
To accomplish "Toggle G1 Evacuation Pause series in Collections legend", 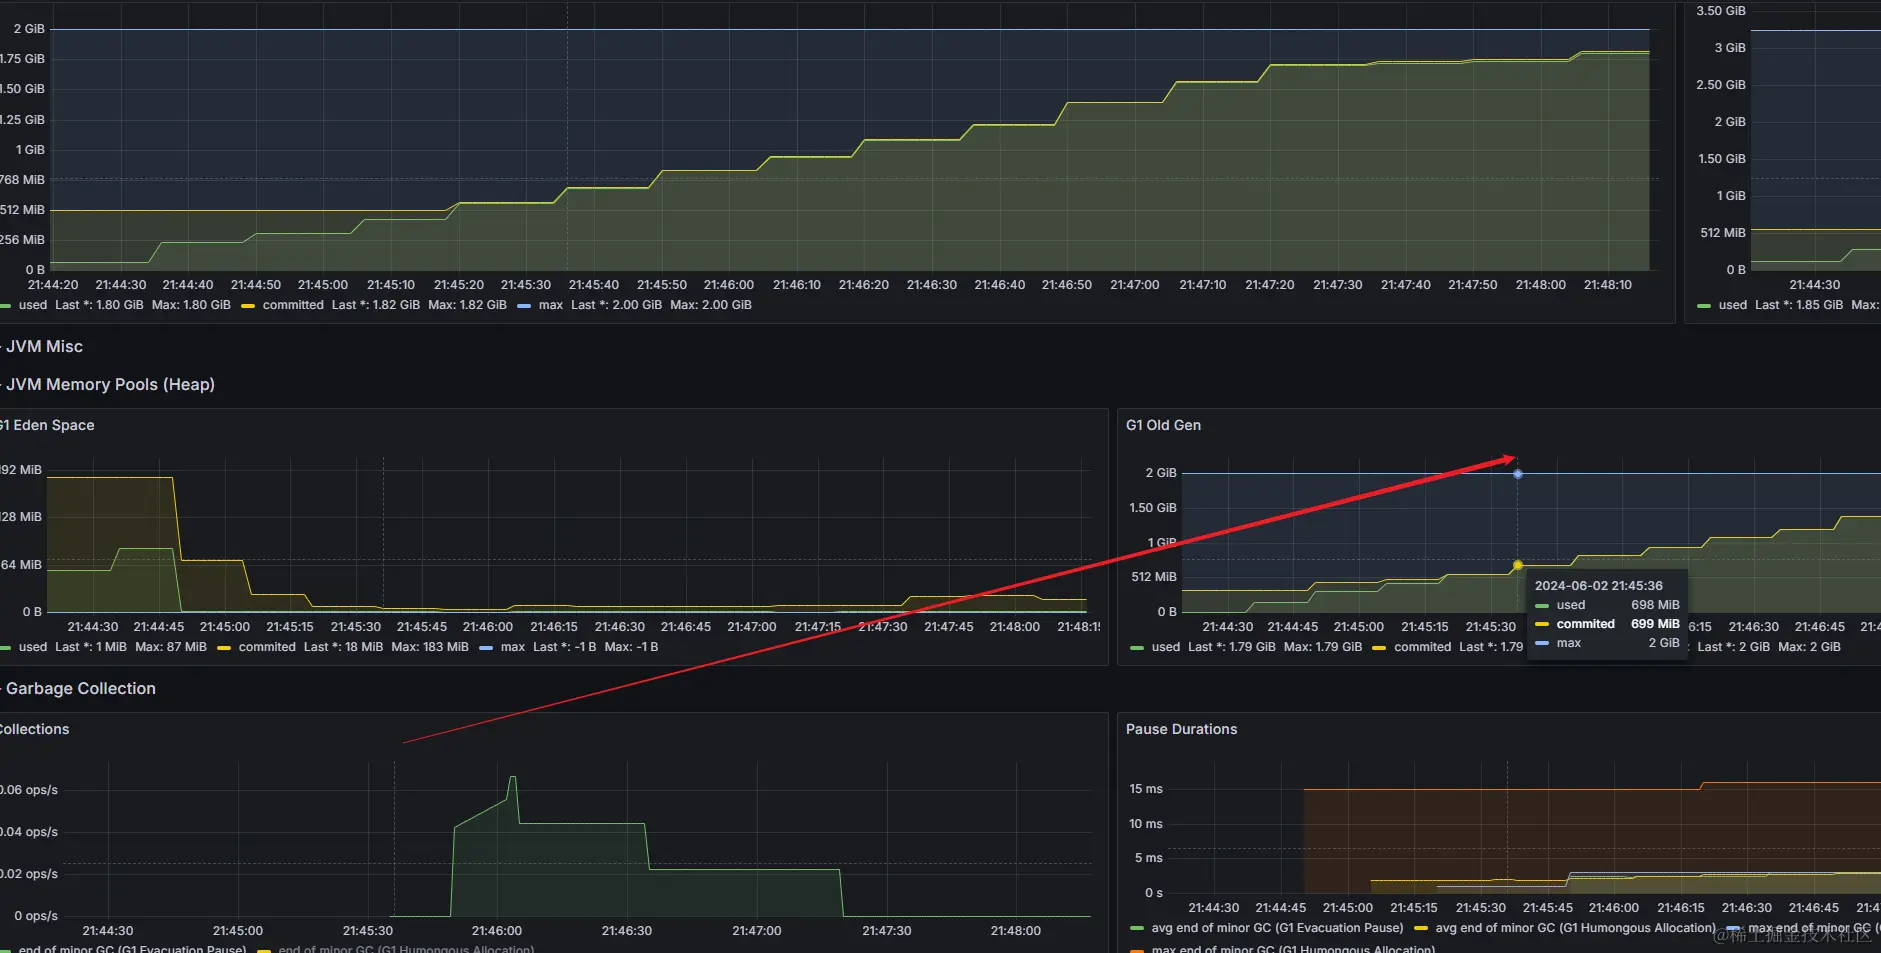I will click(132, 948).
